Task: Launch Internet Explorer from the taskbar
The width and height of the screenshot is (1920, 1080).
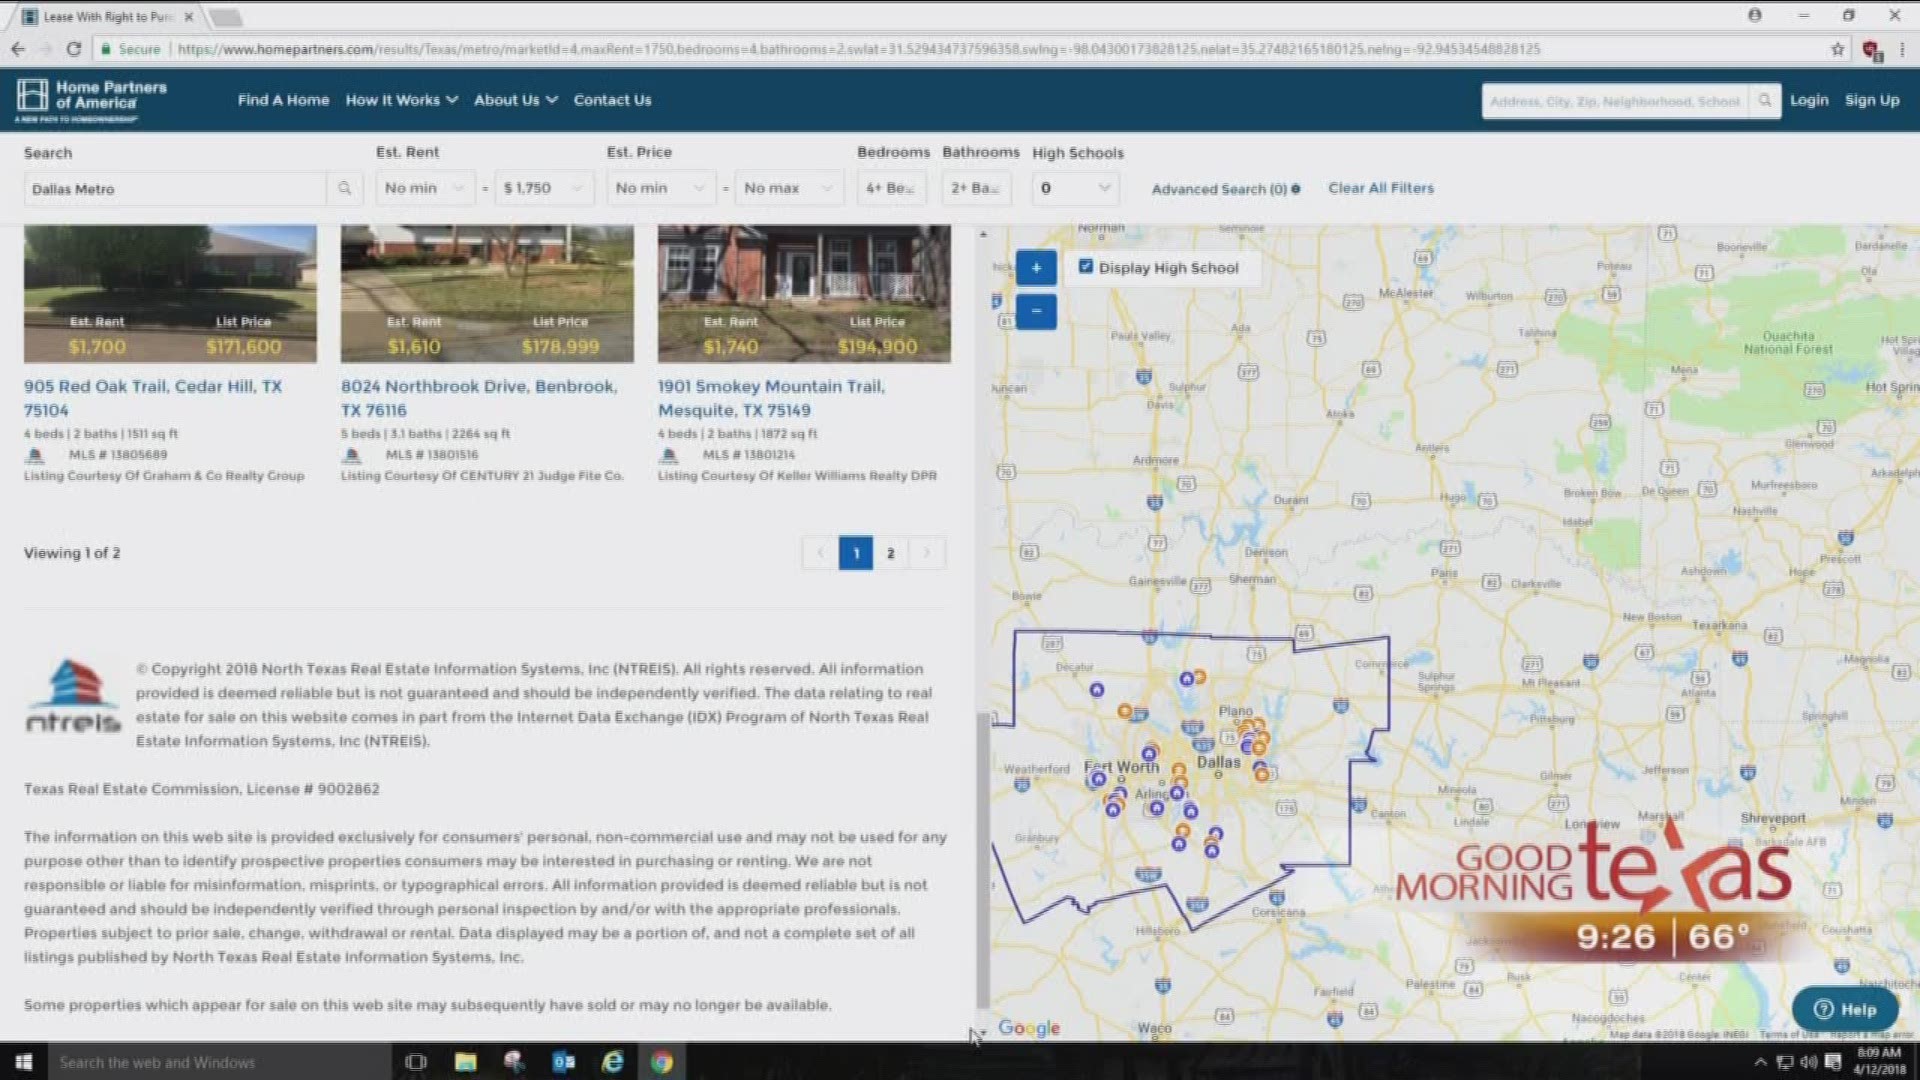Action: (611, 1062)
